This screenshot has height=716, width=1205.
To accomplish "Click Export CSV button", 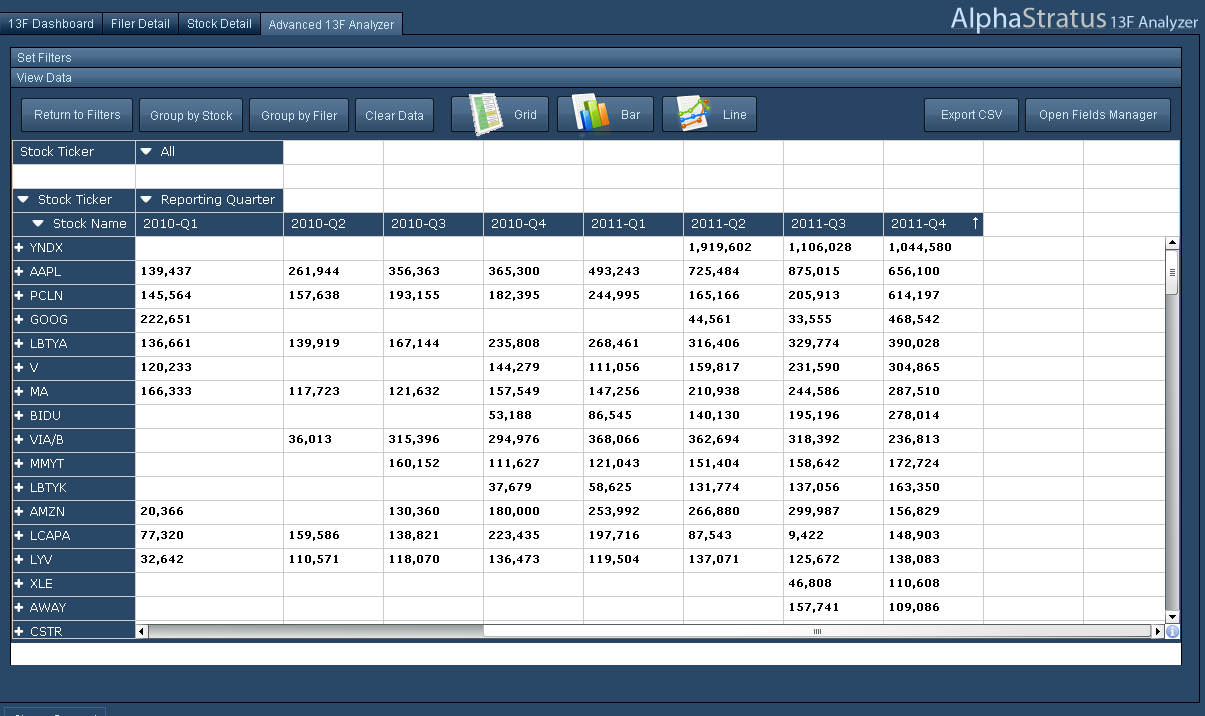I will click(971, 115).
